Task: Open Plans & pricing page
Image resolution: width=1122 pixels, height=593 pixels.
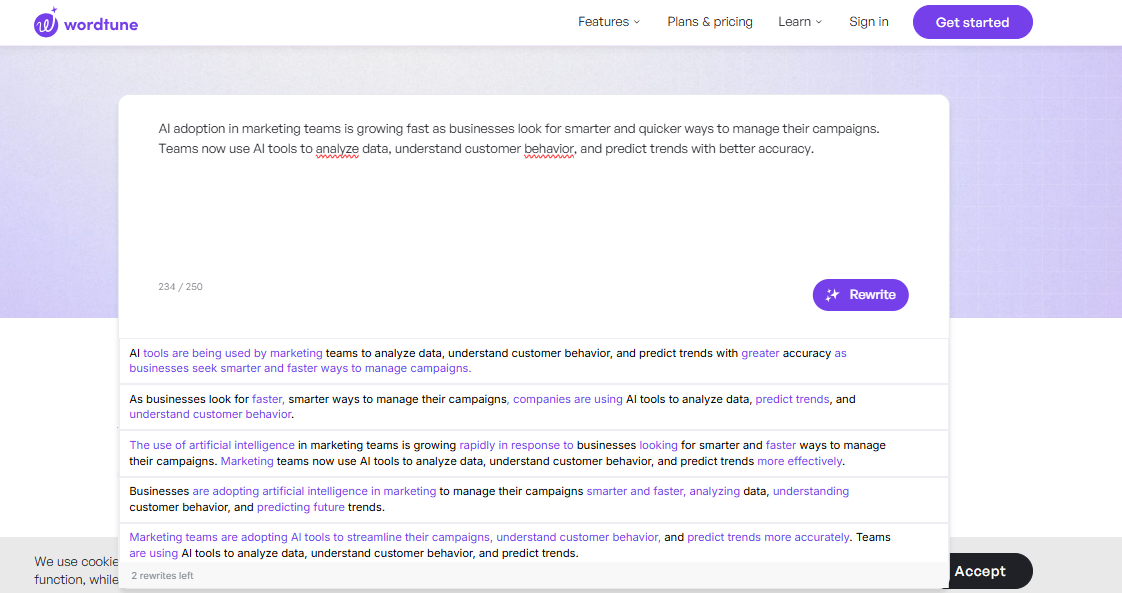Action: [709, 22]
